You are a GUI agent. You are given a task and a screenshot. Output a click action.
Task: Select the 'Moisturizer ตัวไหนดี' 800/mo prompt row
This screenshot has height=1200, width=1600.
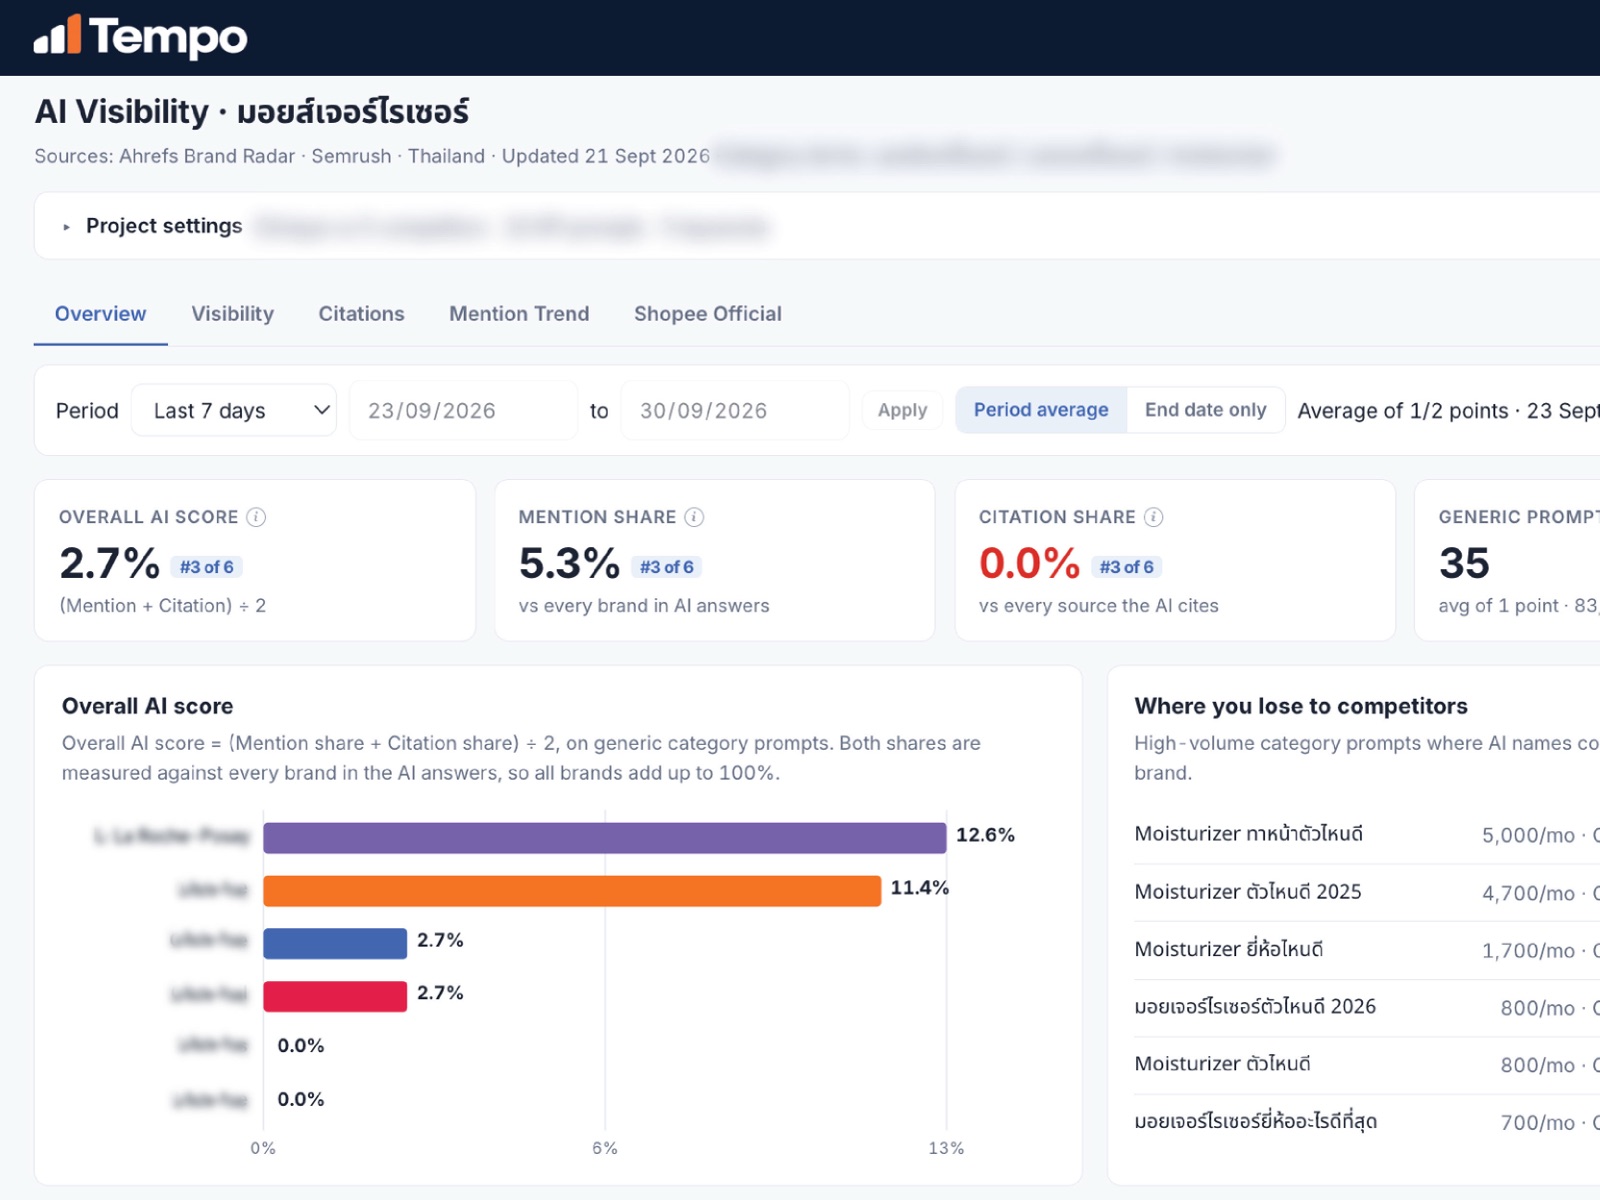[1367, 1064]
